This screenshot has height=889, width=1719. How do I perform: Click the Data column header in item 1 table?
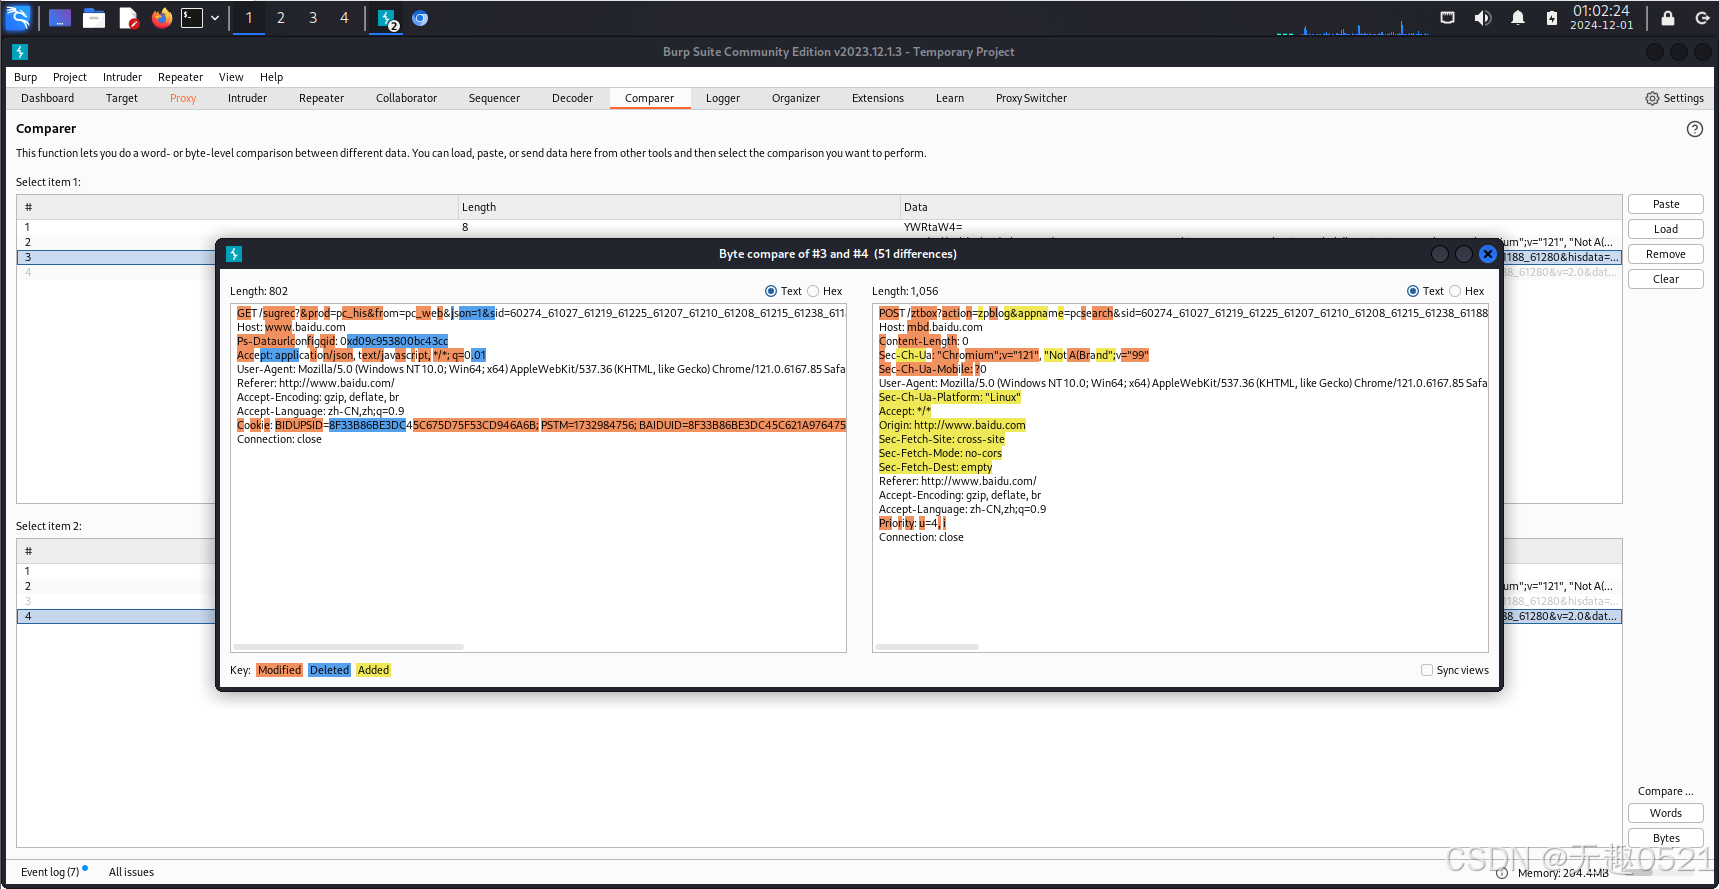tap(1260, 207)
